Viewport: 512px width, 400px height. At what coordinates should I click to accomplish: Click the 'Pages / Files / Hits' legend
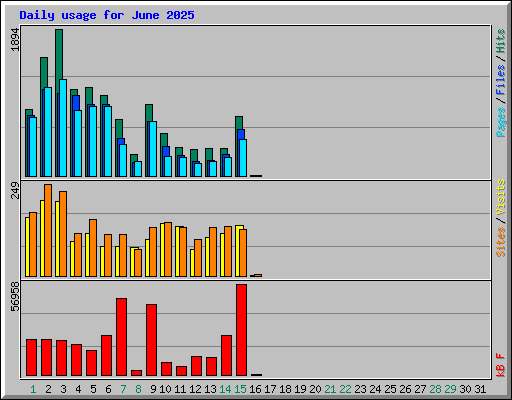pyautogui.click(x=501, y=83)
